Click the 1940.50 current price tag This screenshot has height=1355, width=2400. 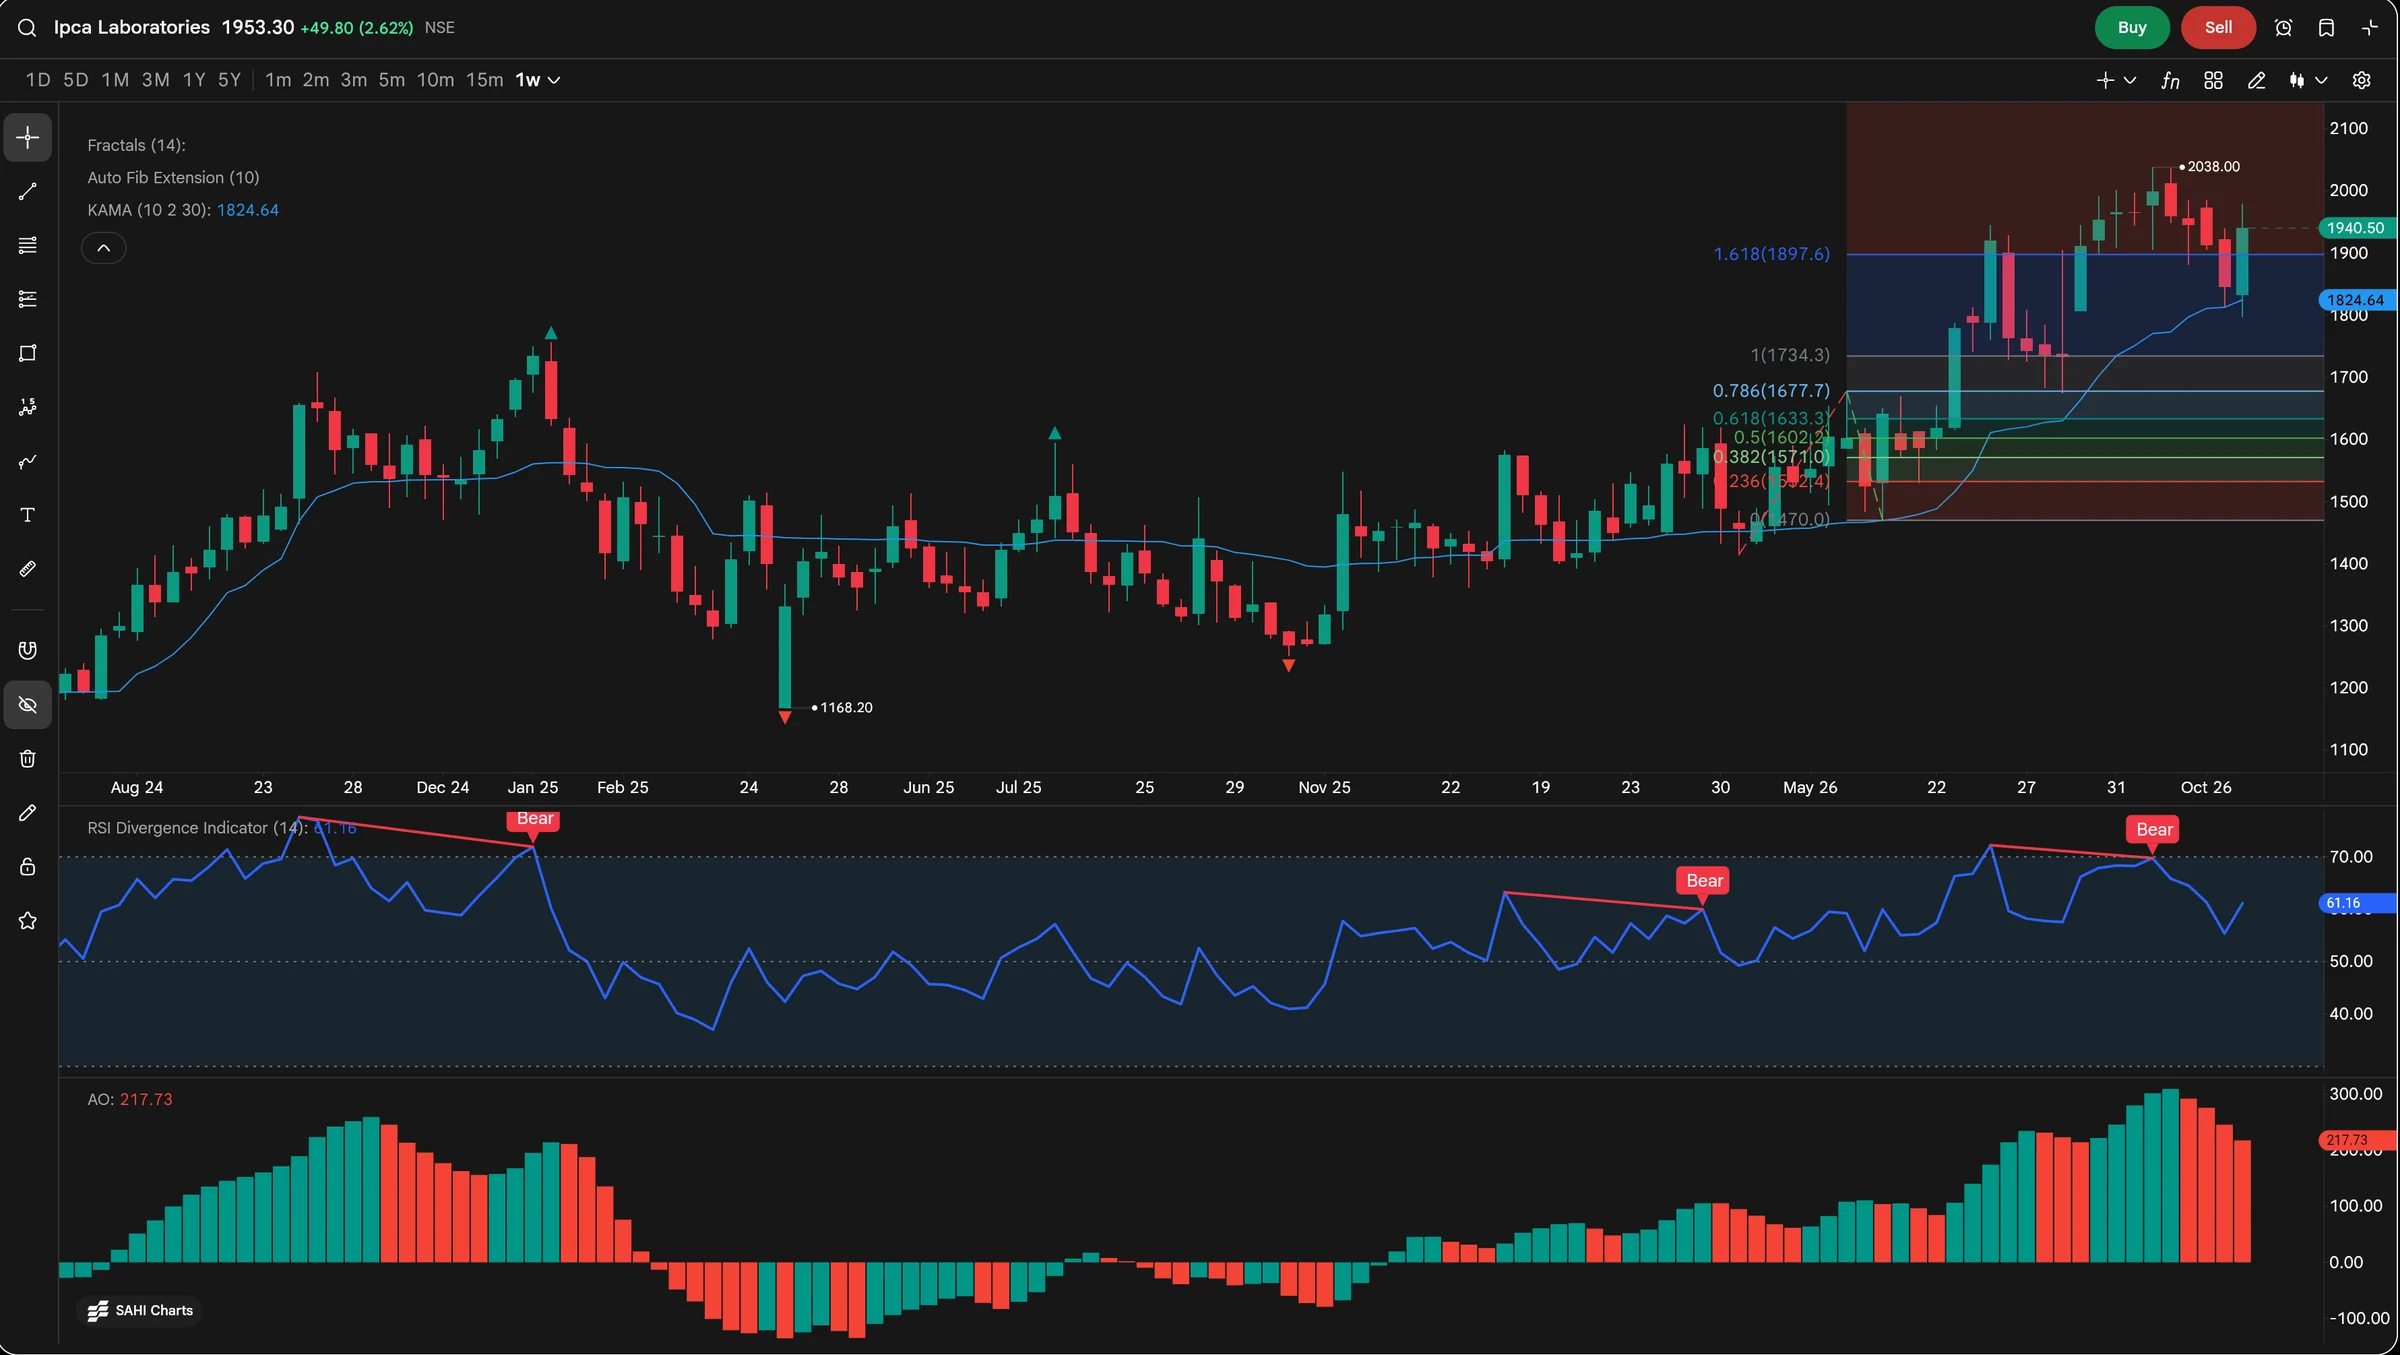pos(2355,228)
